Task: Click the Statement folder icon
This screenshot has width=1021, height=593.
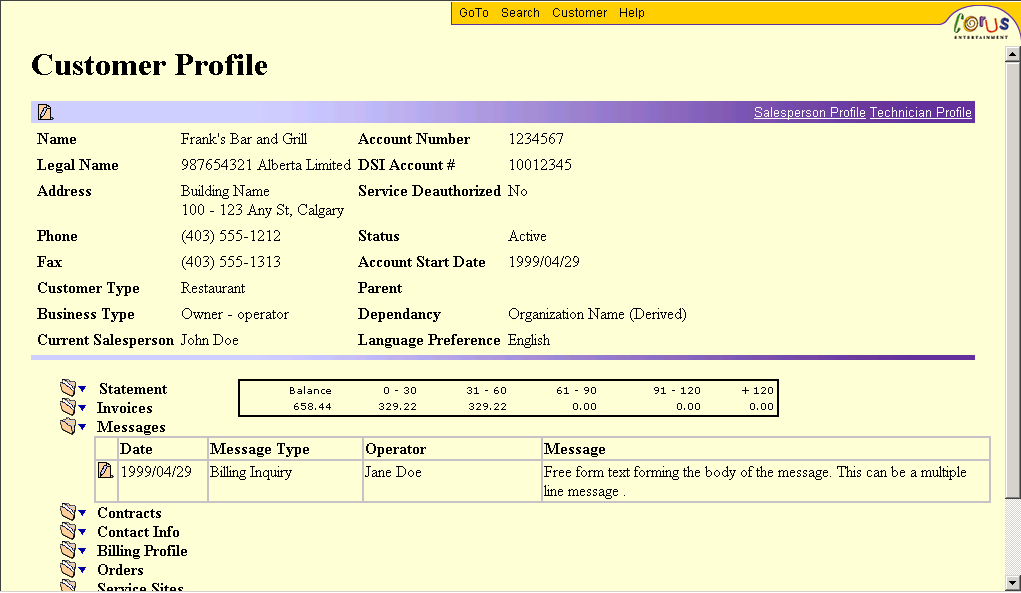Action: click(68, 388)
